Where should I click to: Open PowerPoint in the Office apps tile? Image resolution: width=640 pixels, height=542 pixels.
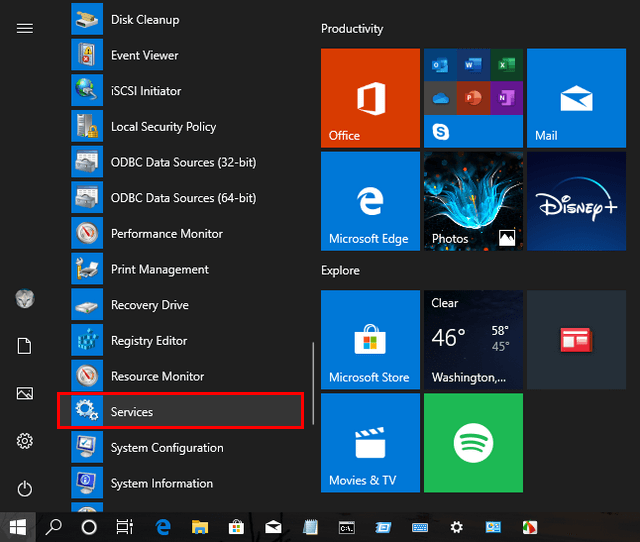click(x=473, y=98)
